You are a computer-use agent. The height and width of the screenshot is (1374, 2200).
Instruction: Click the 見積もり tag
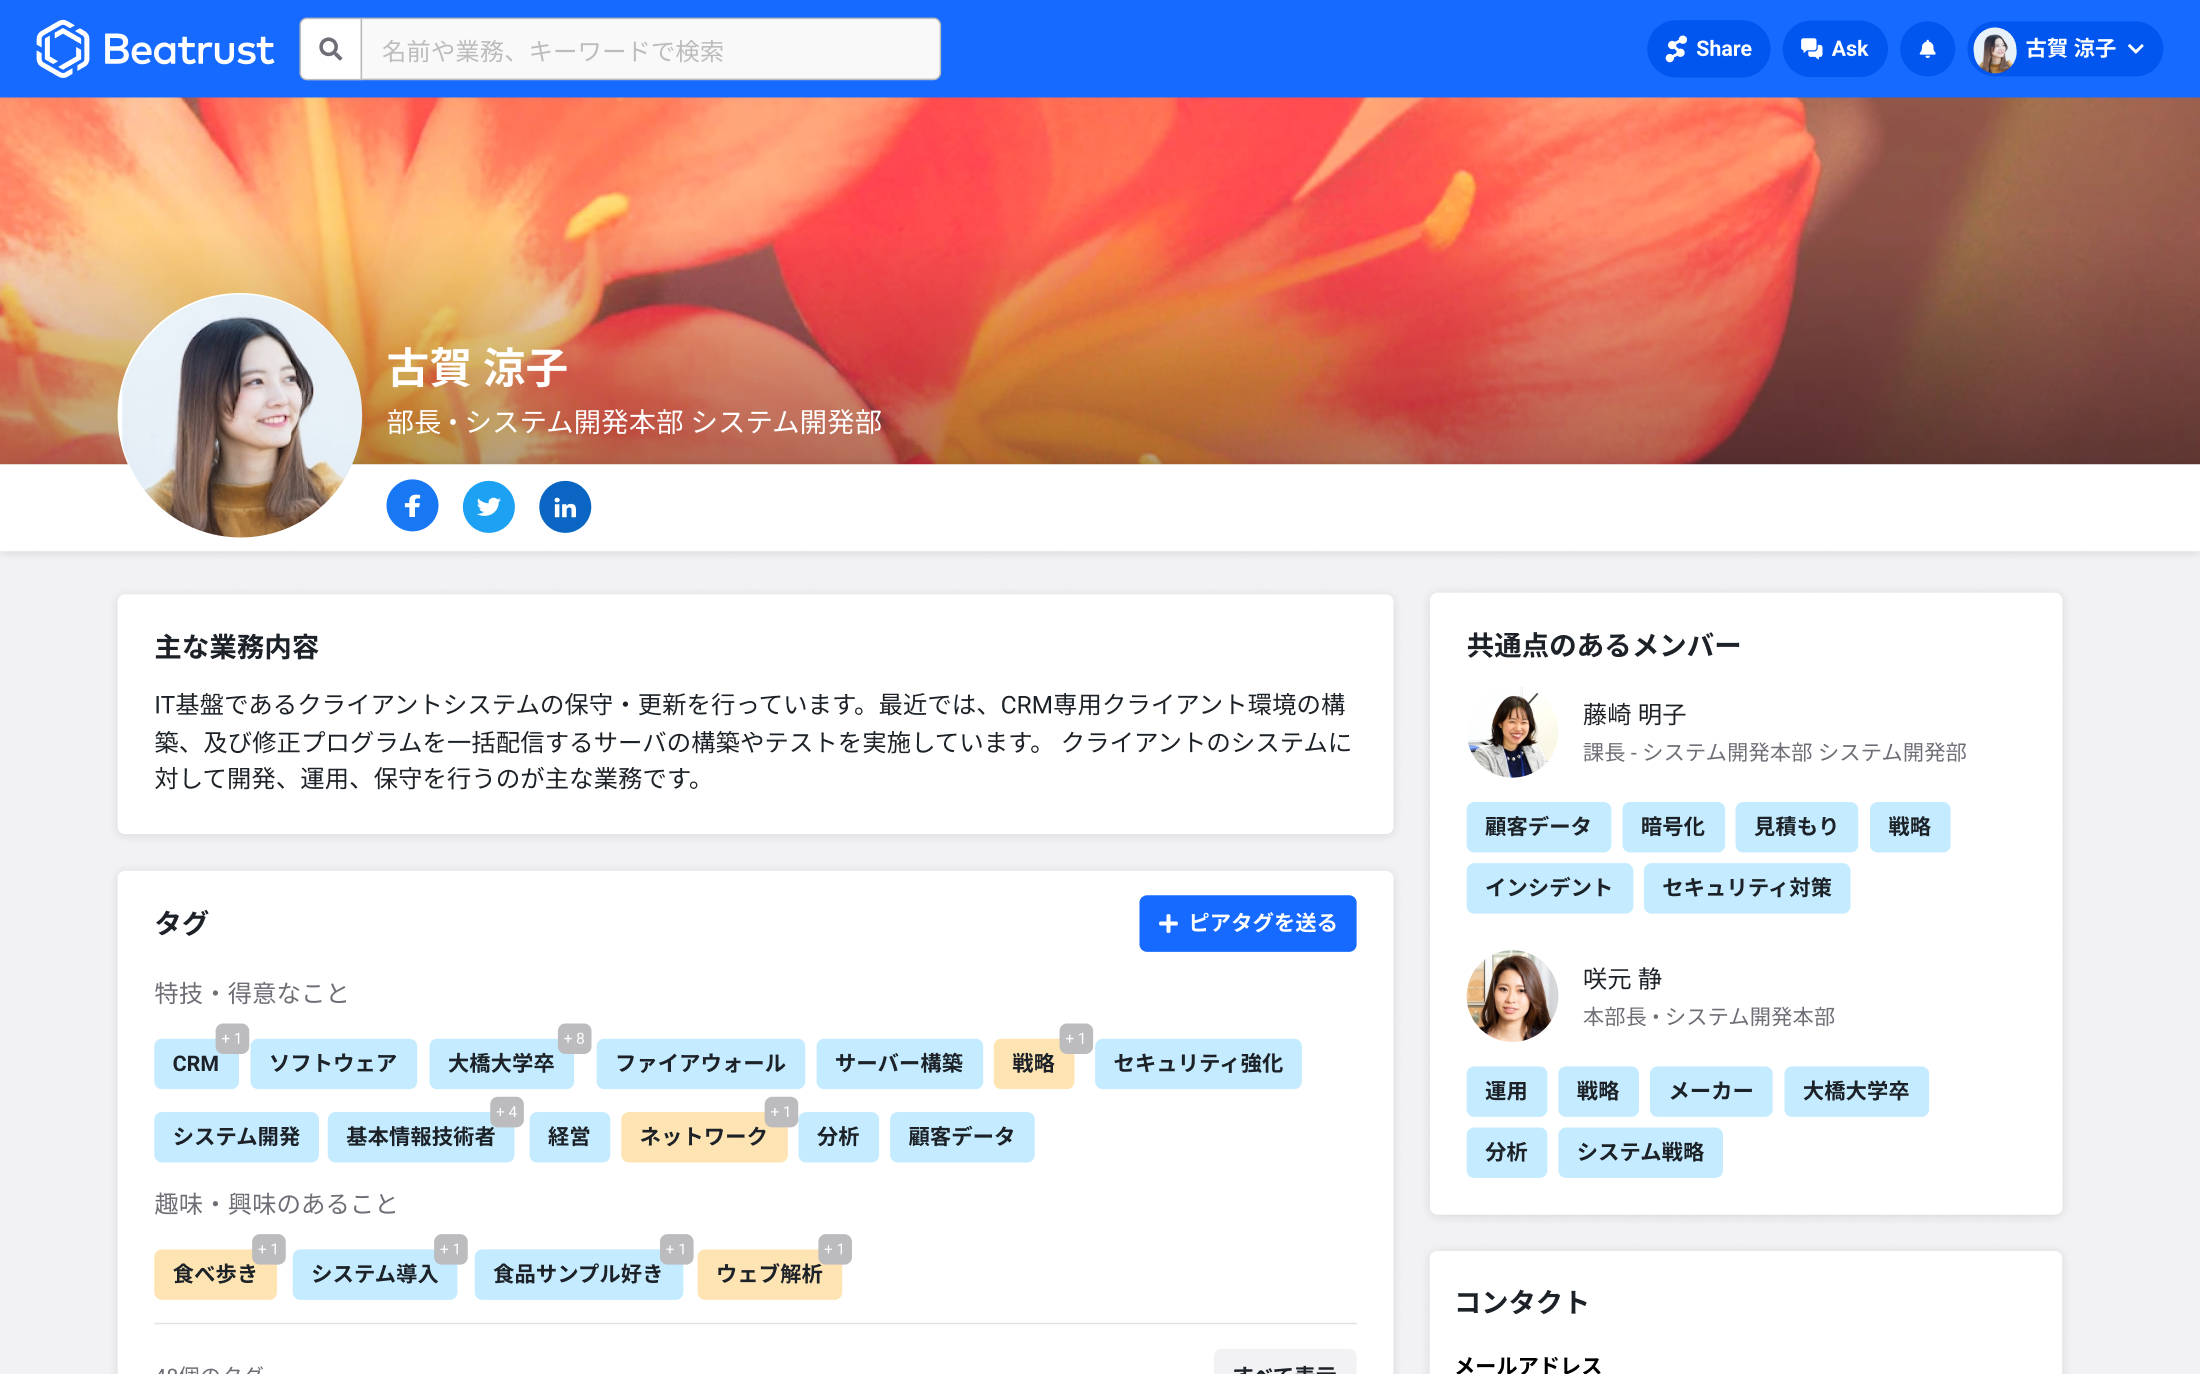[1796, 827]
